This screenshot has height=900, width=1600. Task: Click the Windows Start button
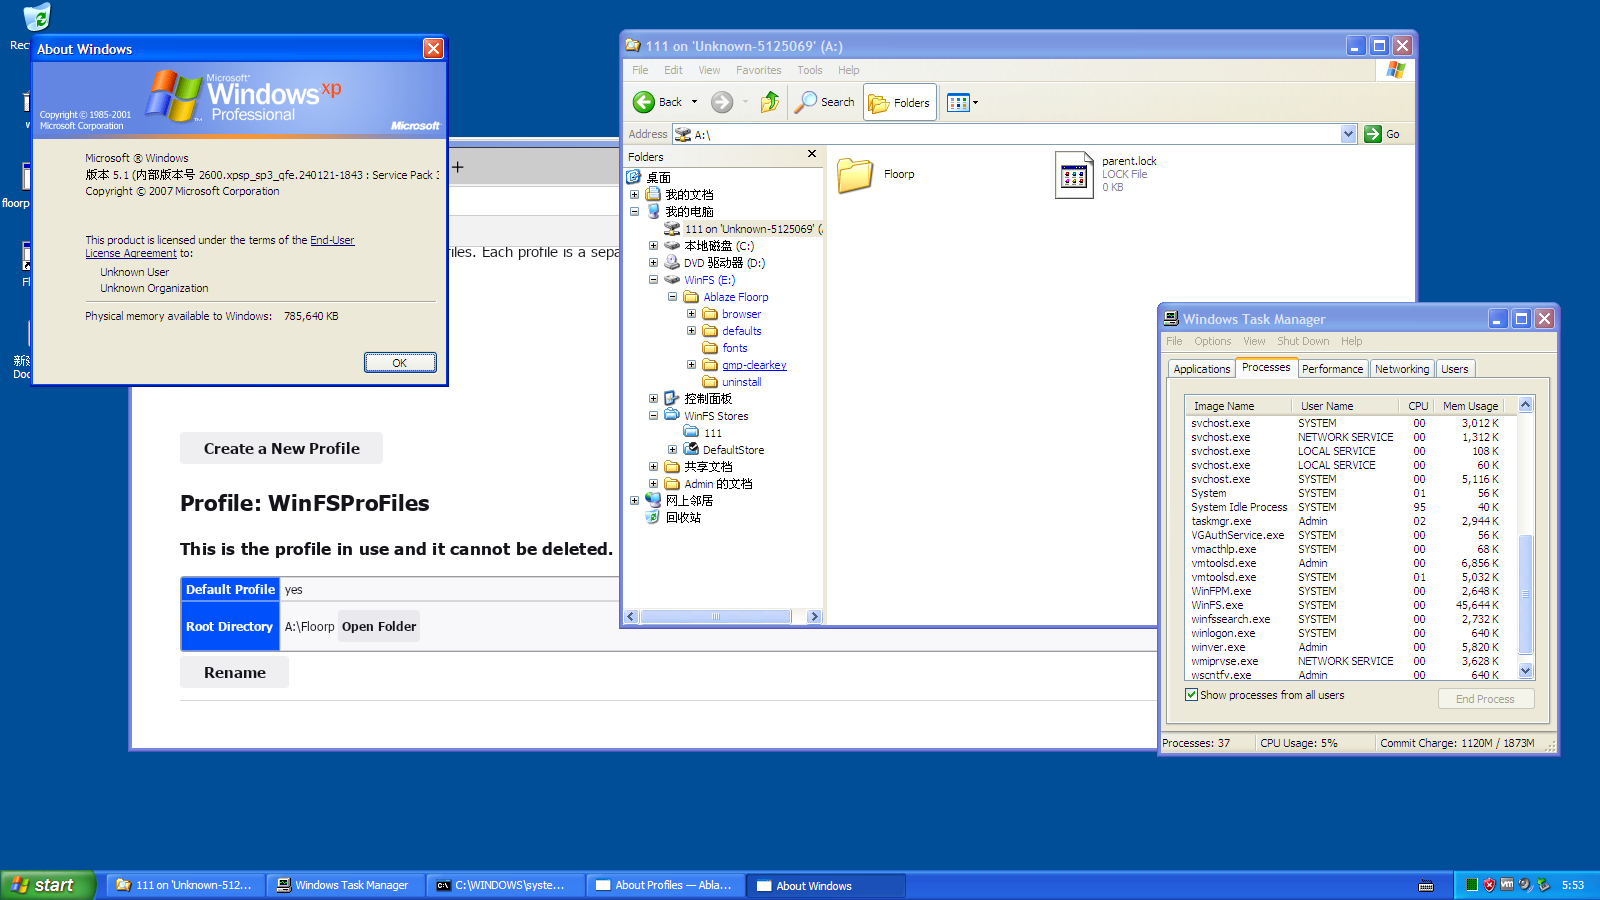[x=48, y=885]
